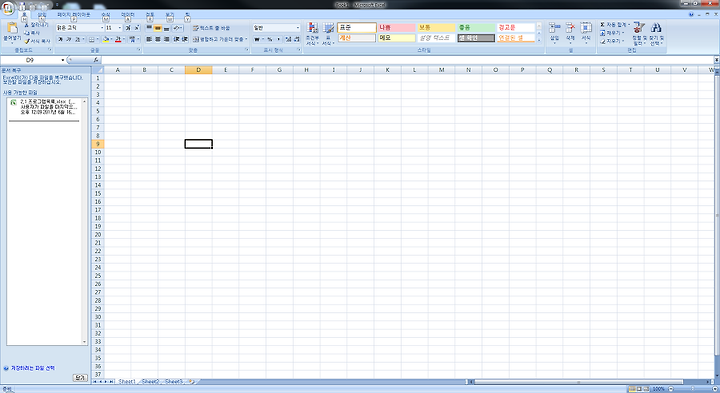Image resolution: width=720 pixels, height=393 pixels.
Task: Toggle italic formatting
Action: (69, 39)
